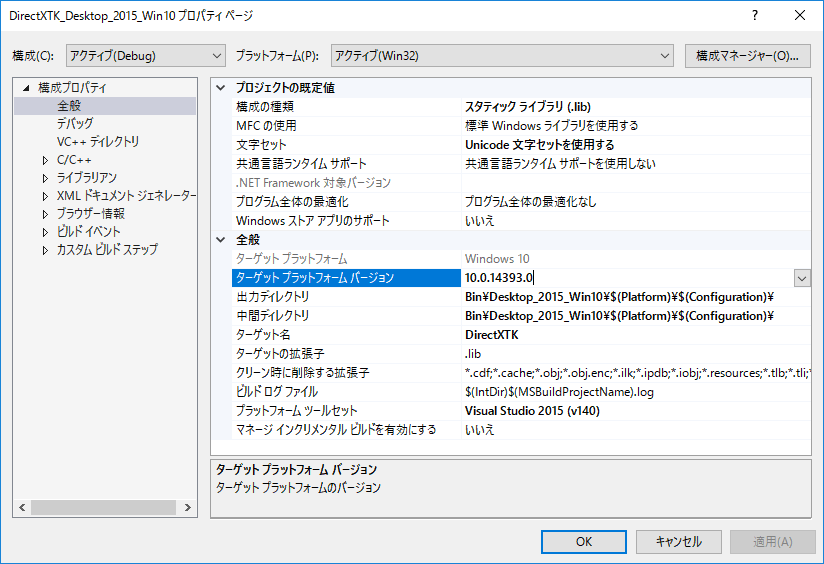
Task: Expand the ライブラリアン tree node
Action: [x=45, y=178]
